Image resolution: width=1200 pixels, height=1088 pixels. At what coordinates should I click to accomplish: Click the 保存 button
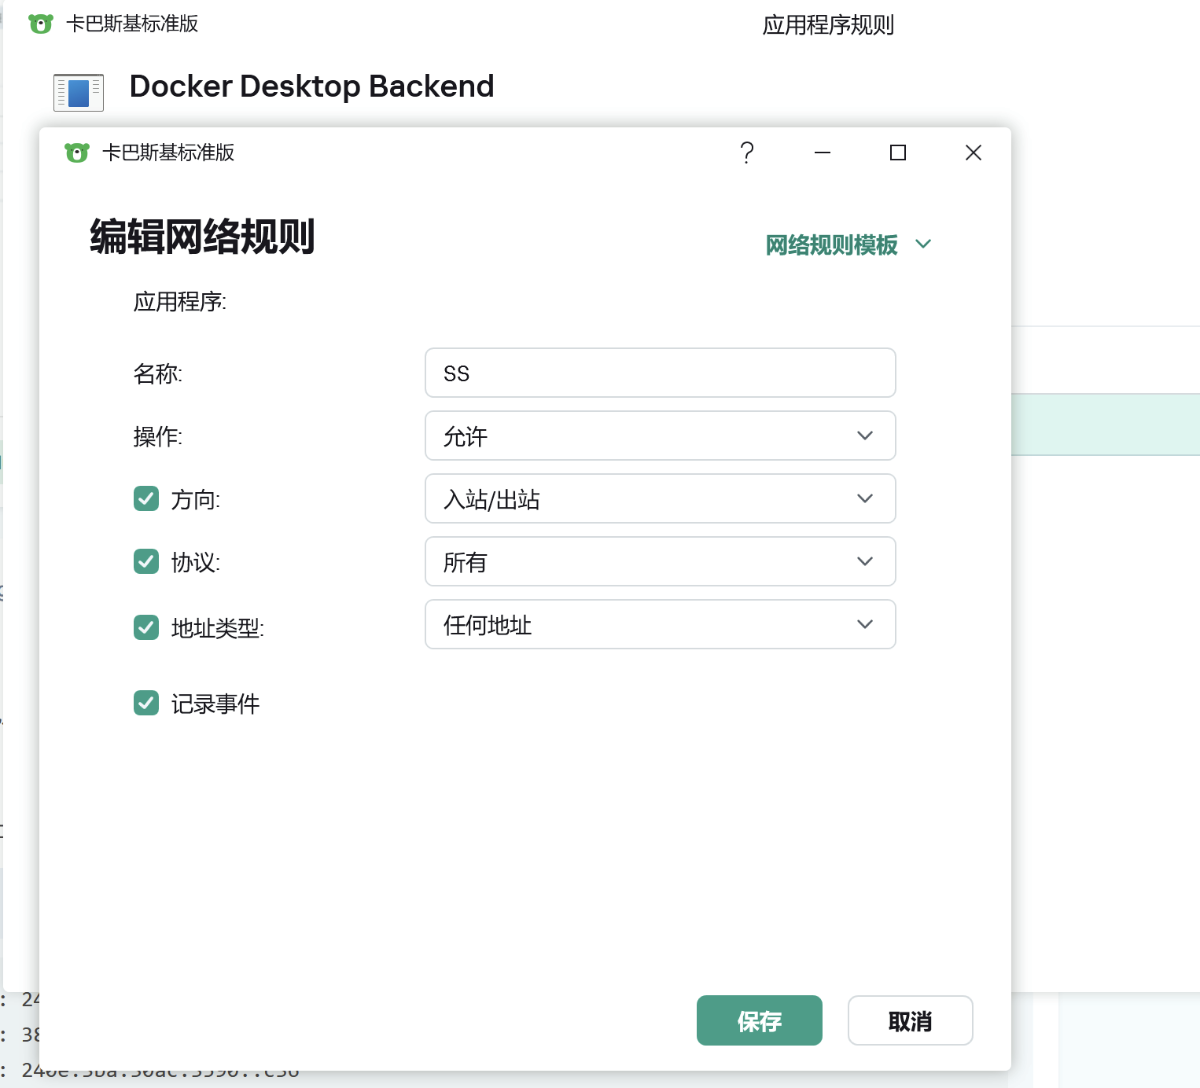[760, 1021]
